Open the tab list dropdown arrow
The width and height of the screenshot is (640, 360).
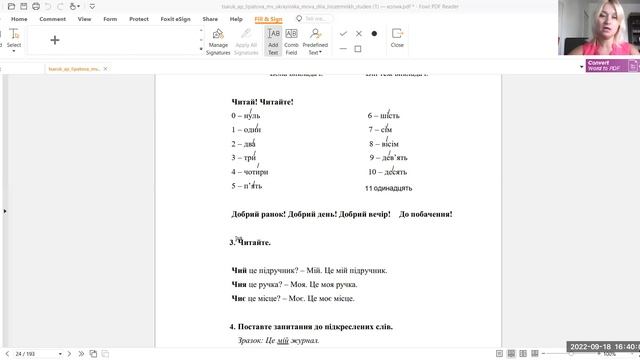pyautogui.click(x=582, y=67)
